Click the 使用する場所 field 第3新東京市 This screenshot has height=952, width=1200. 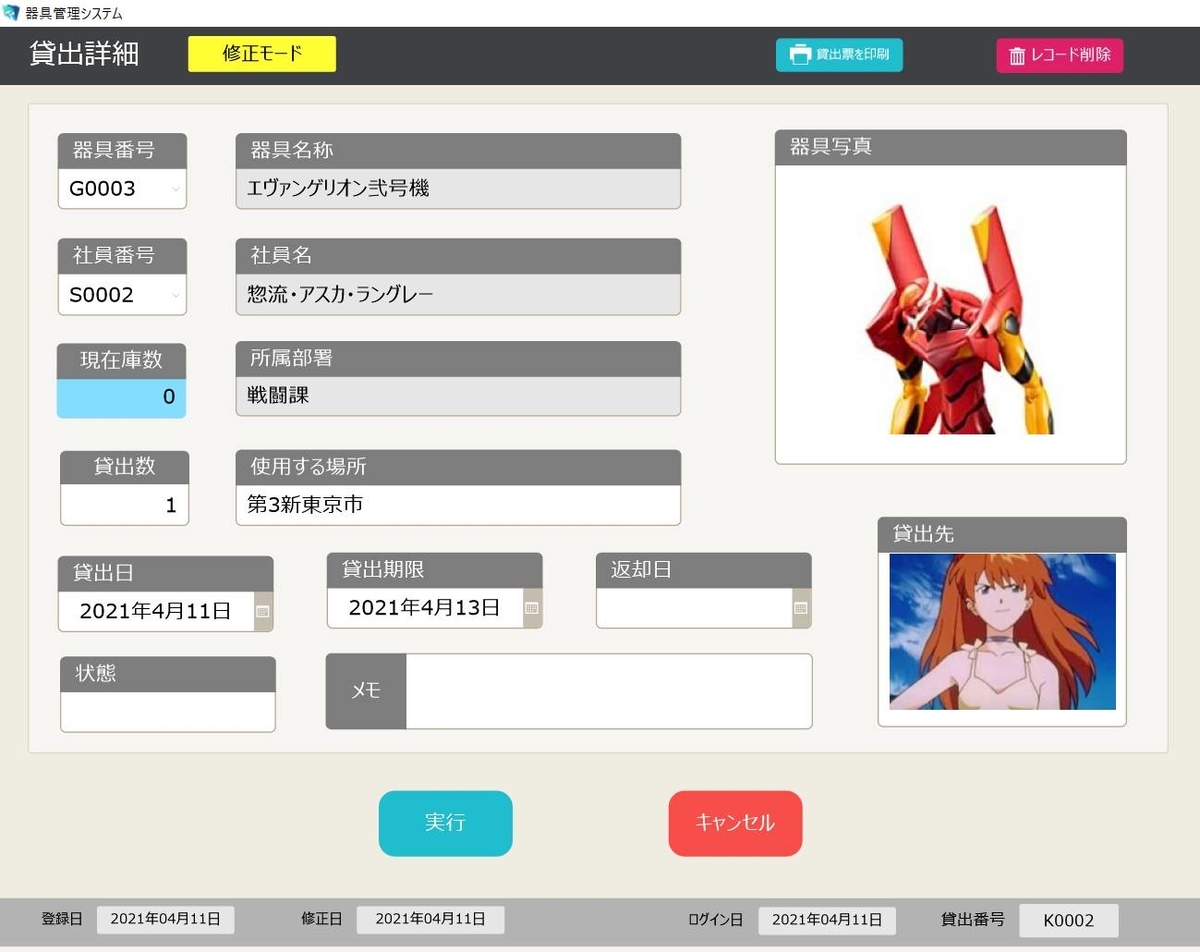[458, 505]
